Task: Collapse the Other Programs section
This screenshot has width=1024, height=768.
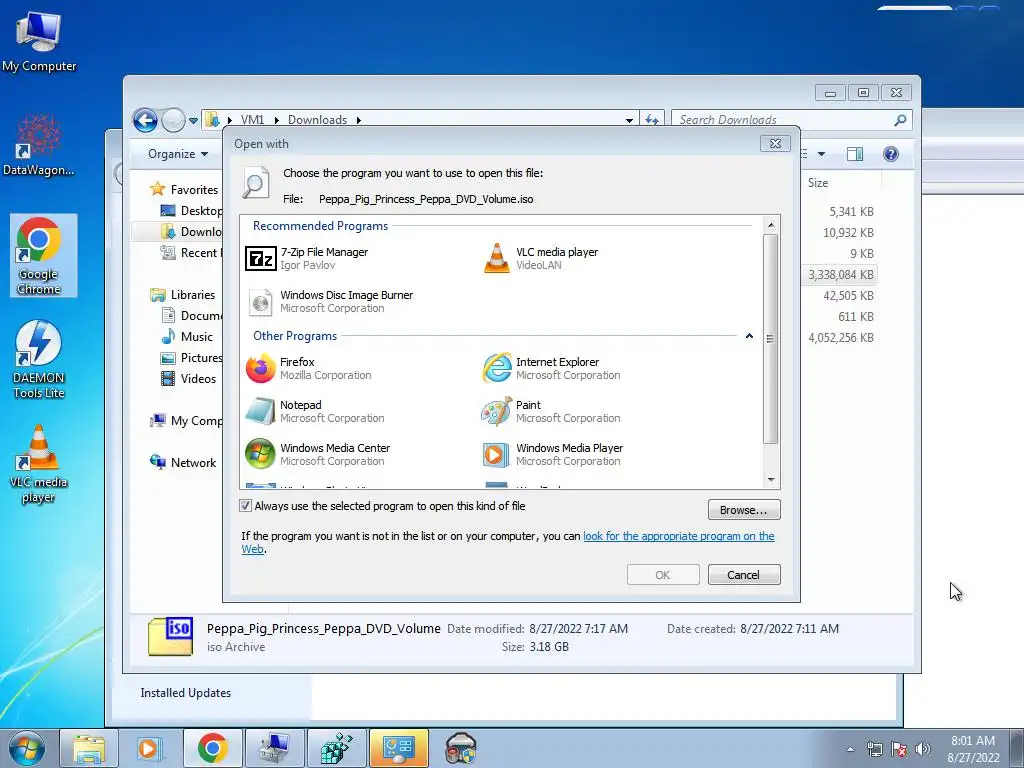Action: coord(749,336)
